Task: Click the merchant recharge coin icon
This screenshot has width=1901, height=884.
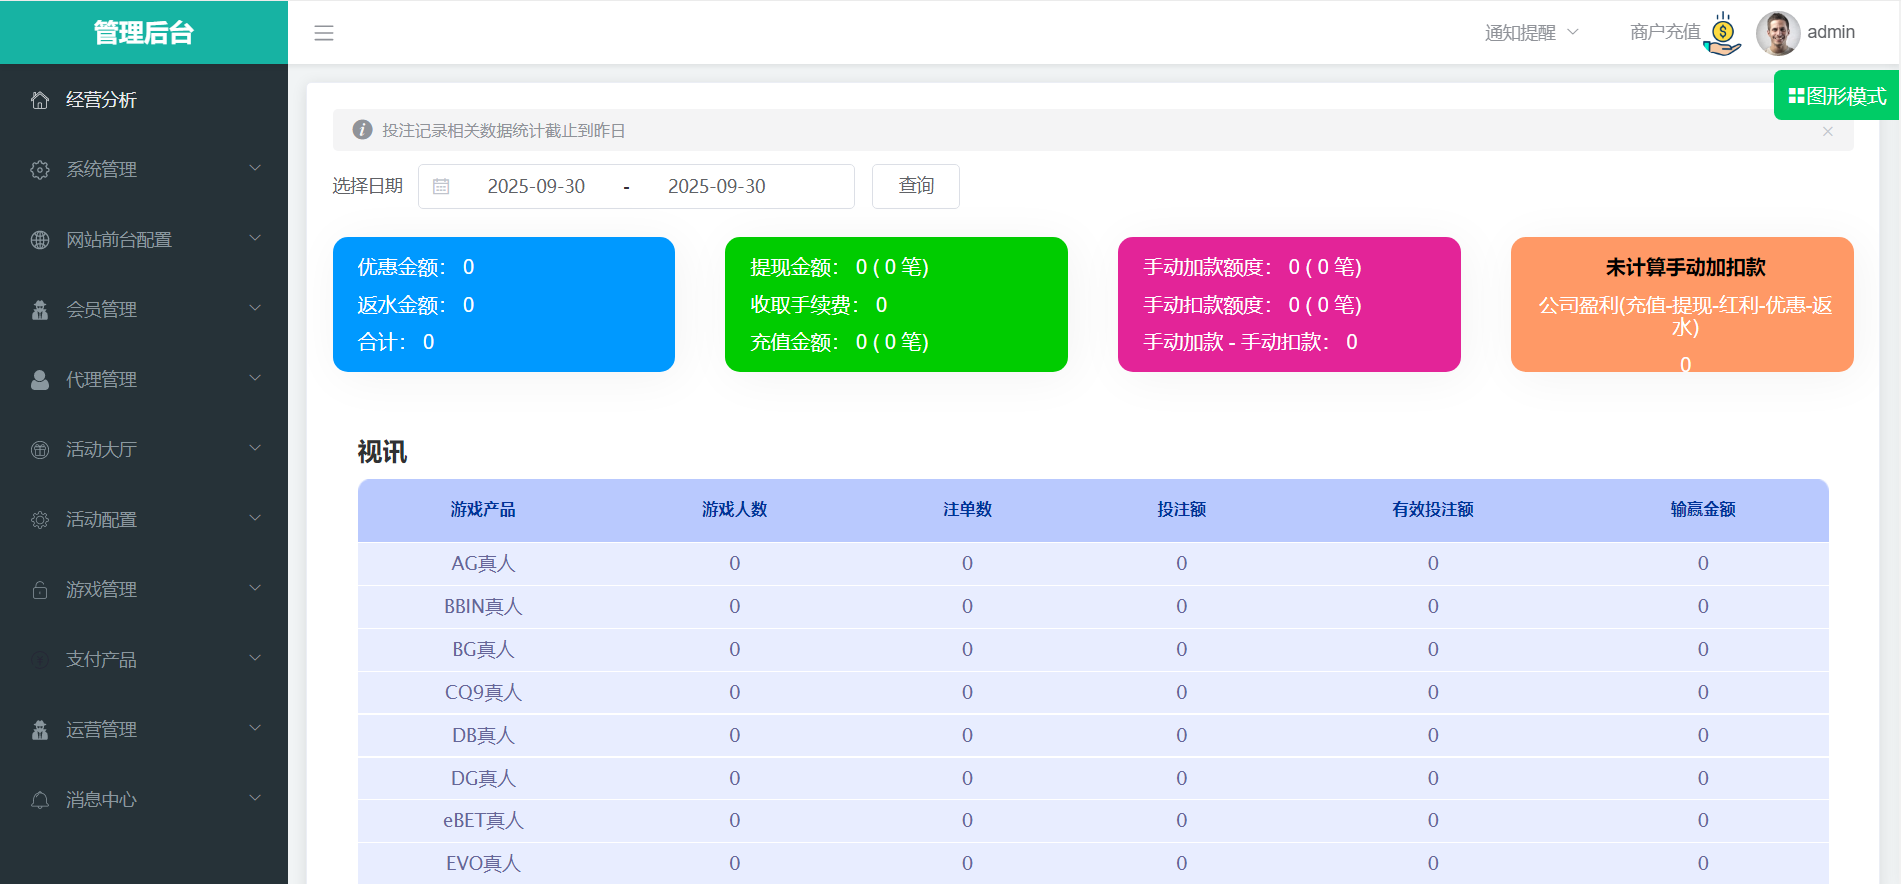Action: [1723, 33]
